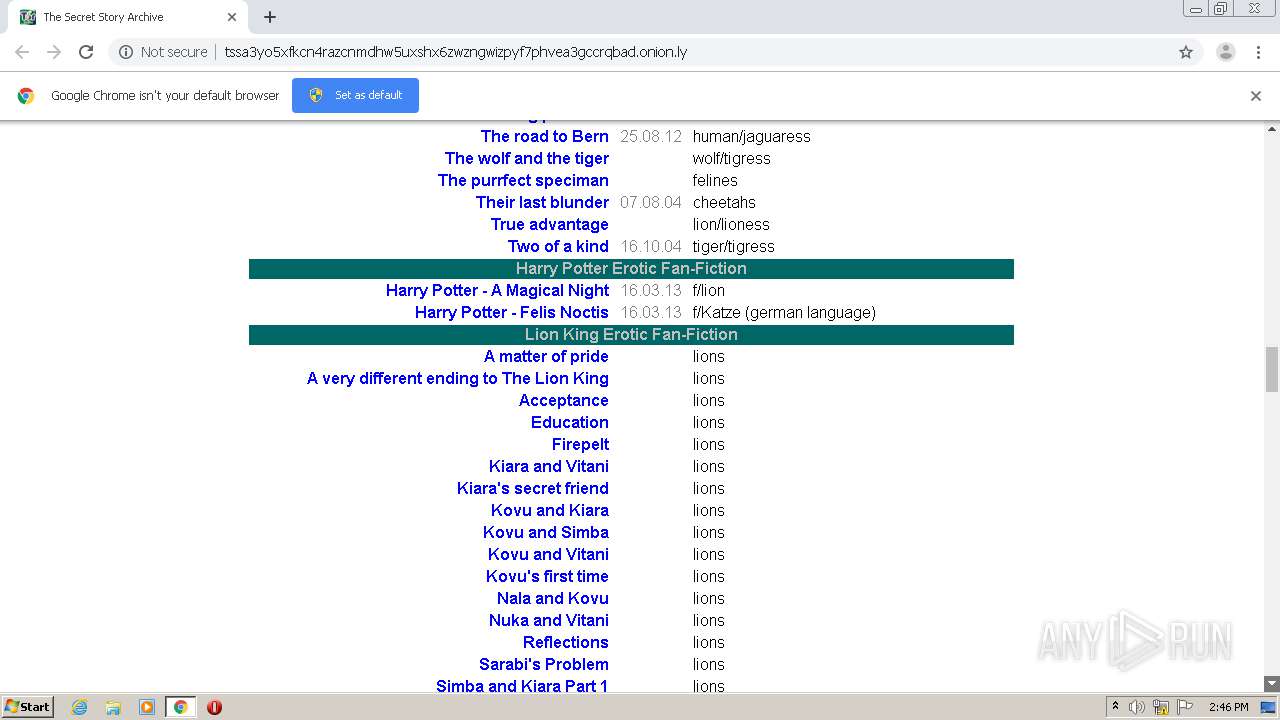
Task: Open Action Center flag icon
Action: [1183, 707]
